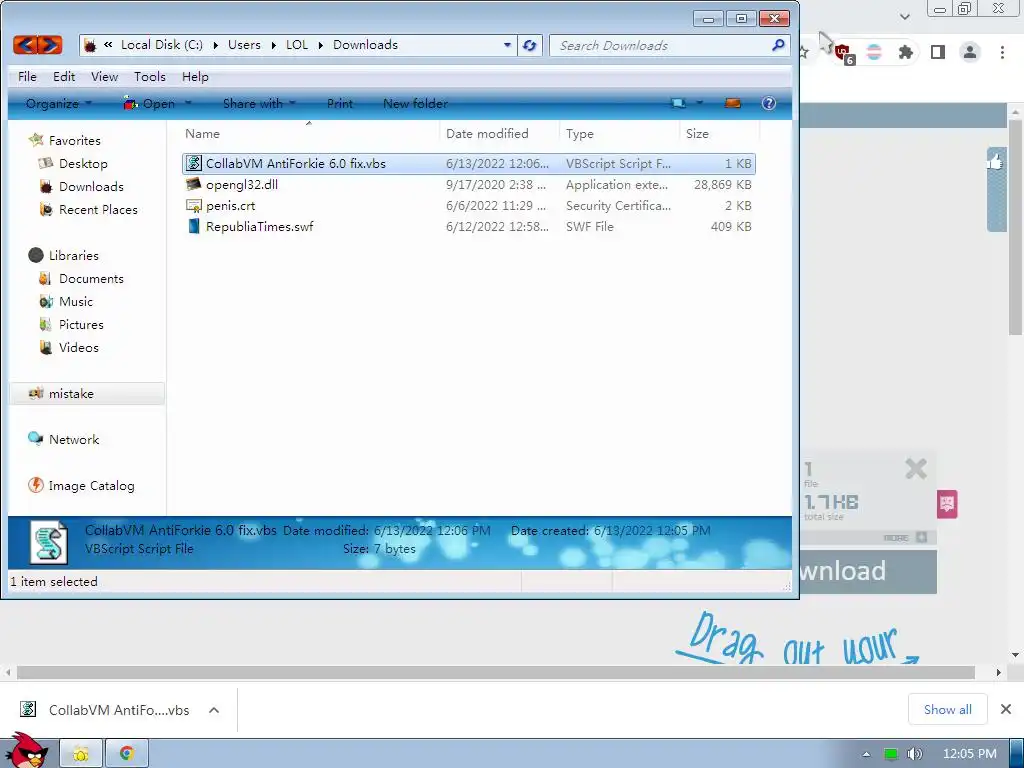Click the Search Downloads input field
Viewport: 1024px width, 768px height.
point(660,45)
